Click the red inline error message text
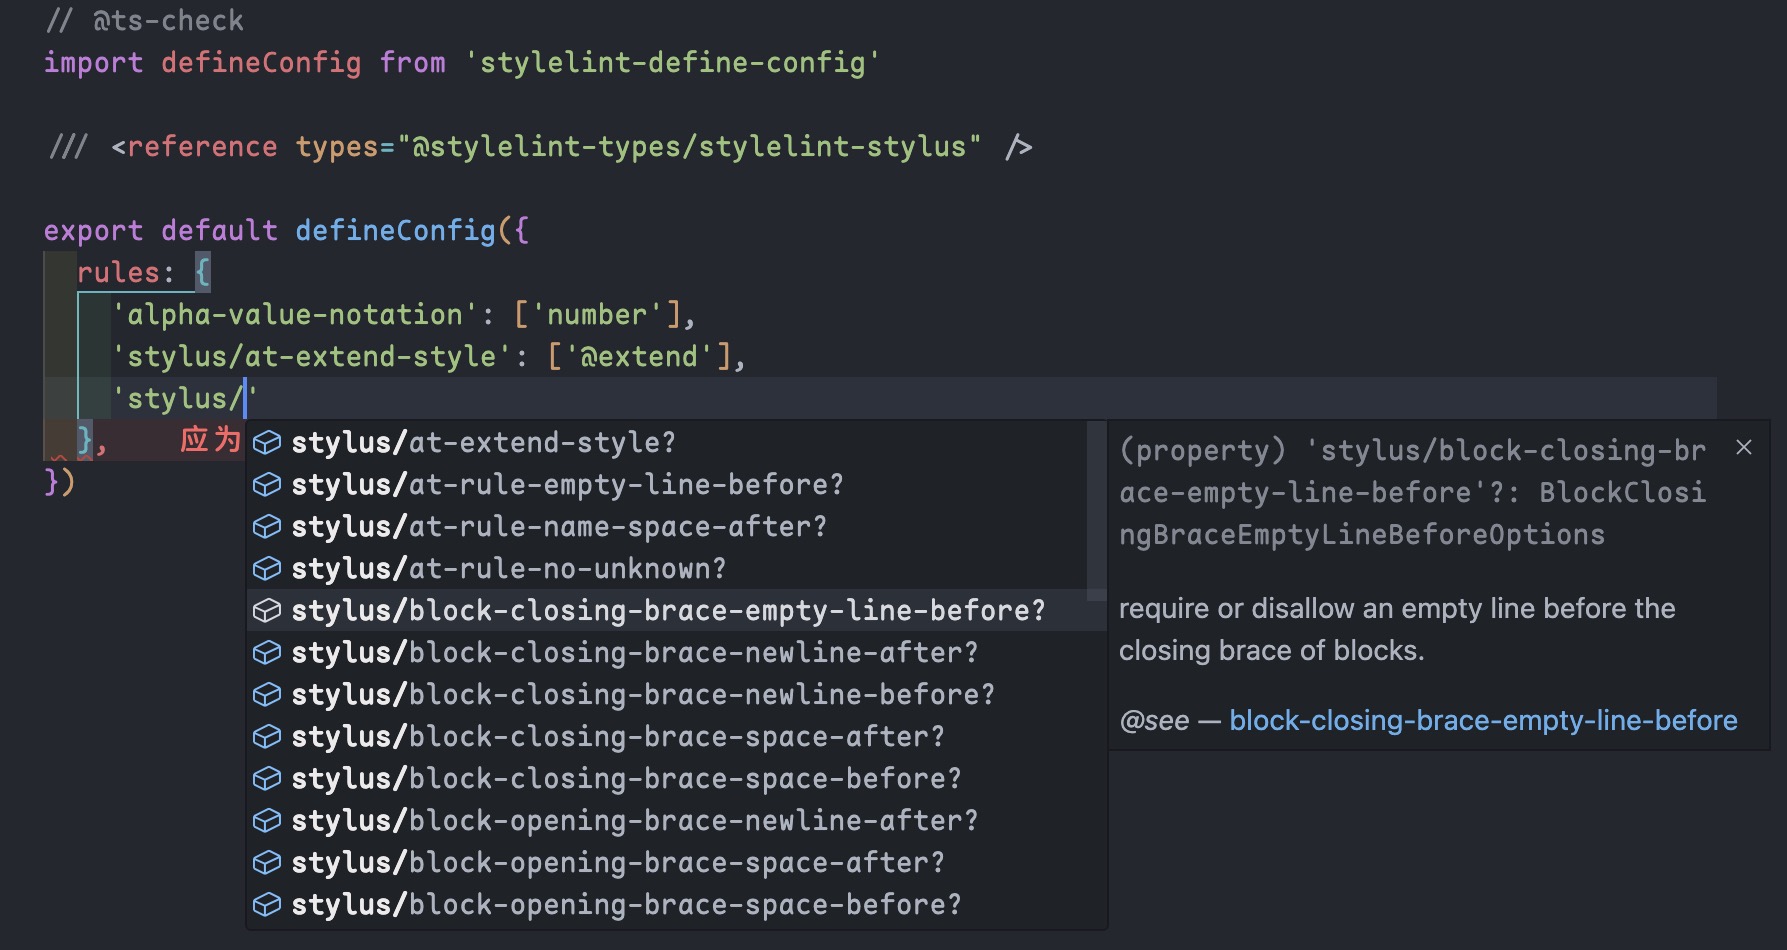This screenshot has width=1787, height=950. pos(211,439)
